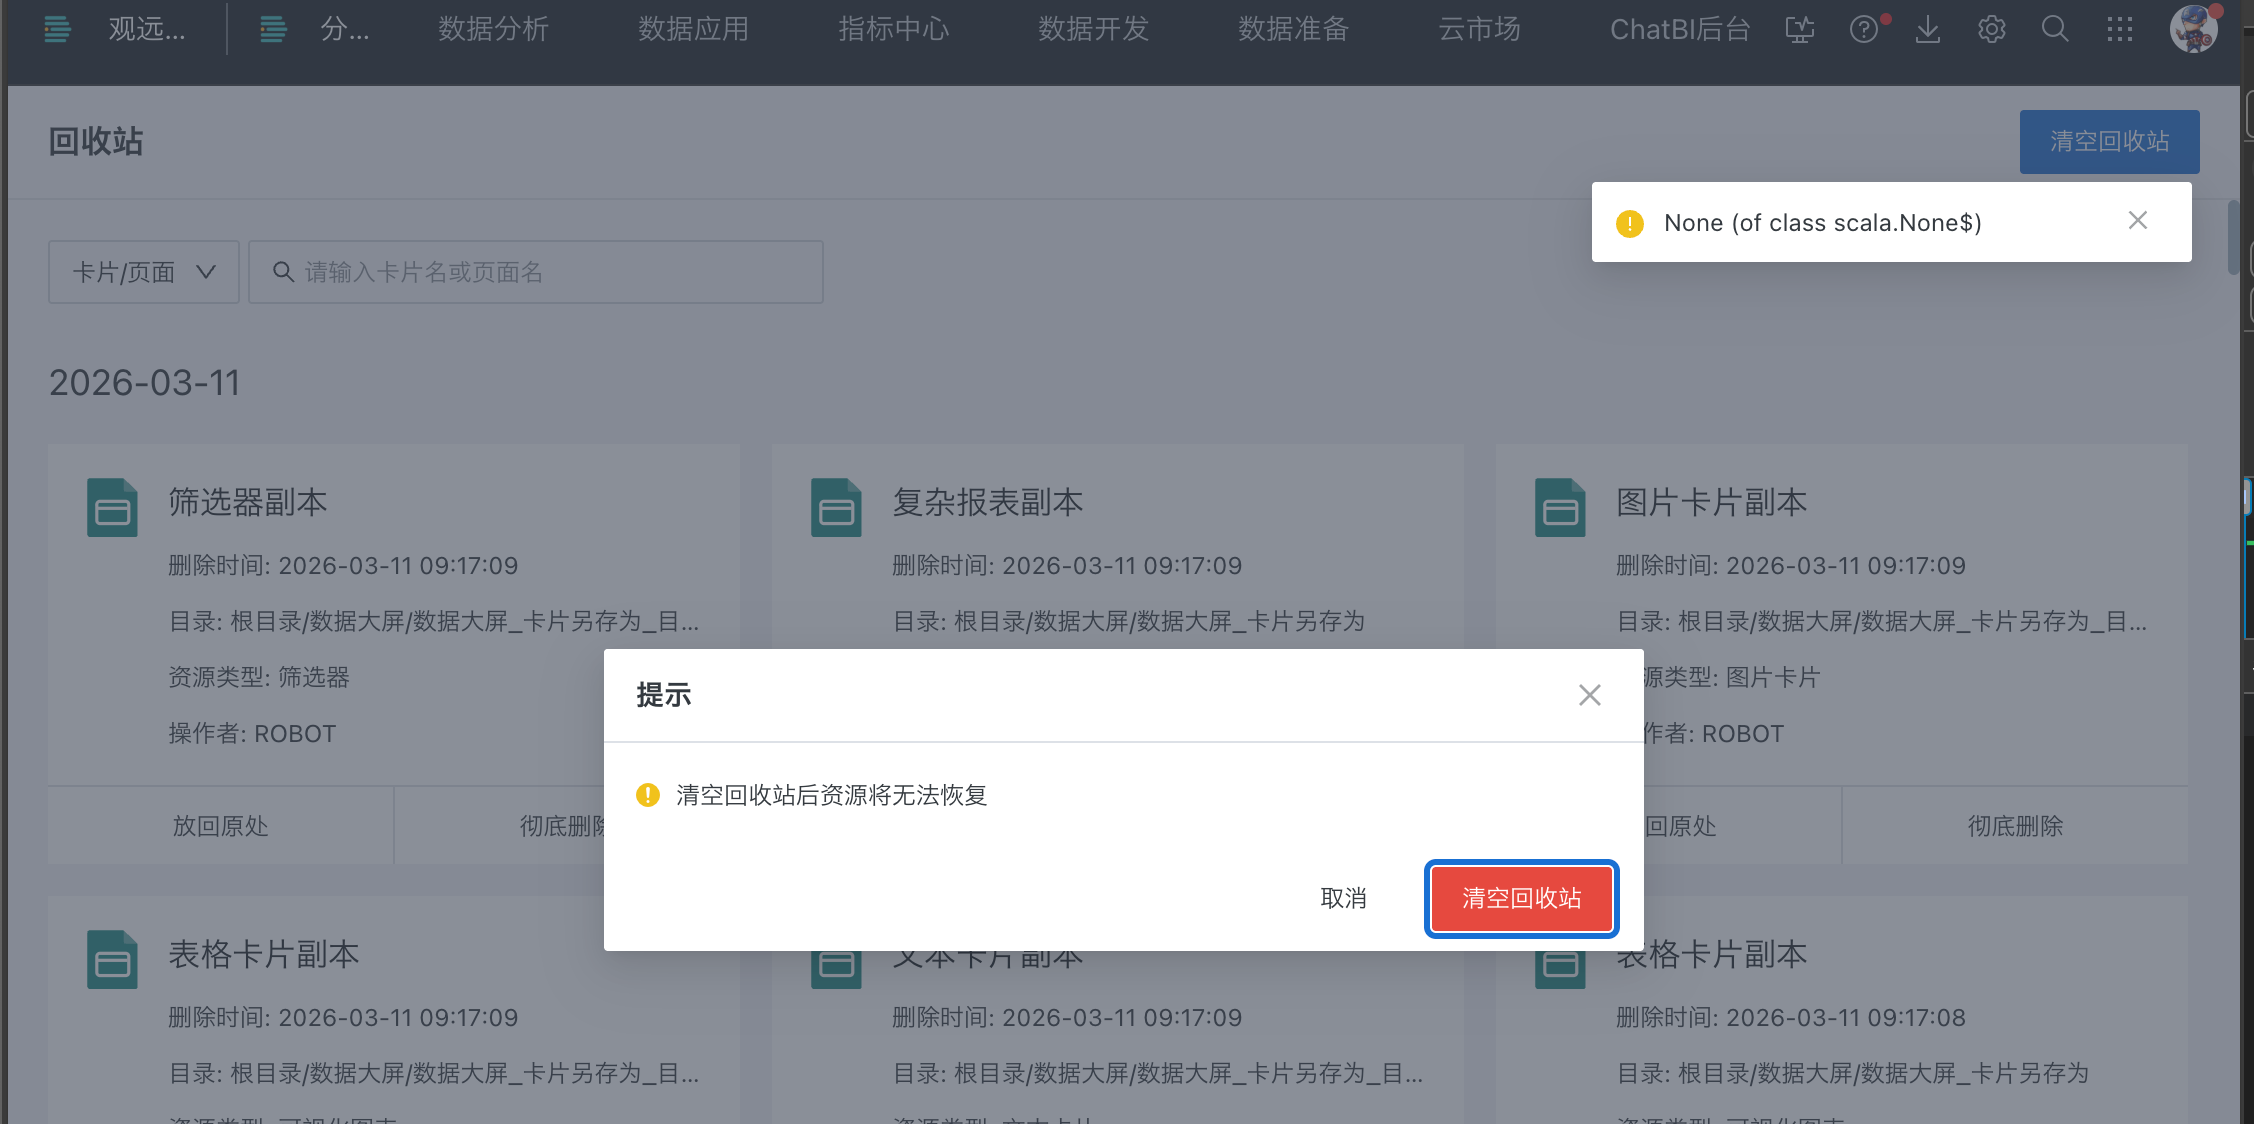
Task: Click the document icon on 筛选器副本 card
Action: pos(113,507)
